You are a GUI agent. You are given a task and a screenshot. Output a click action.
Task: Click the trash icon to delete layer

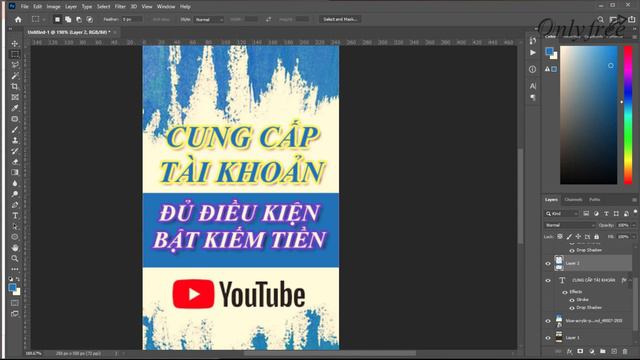pyautogui.click(x=625, y=351)
